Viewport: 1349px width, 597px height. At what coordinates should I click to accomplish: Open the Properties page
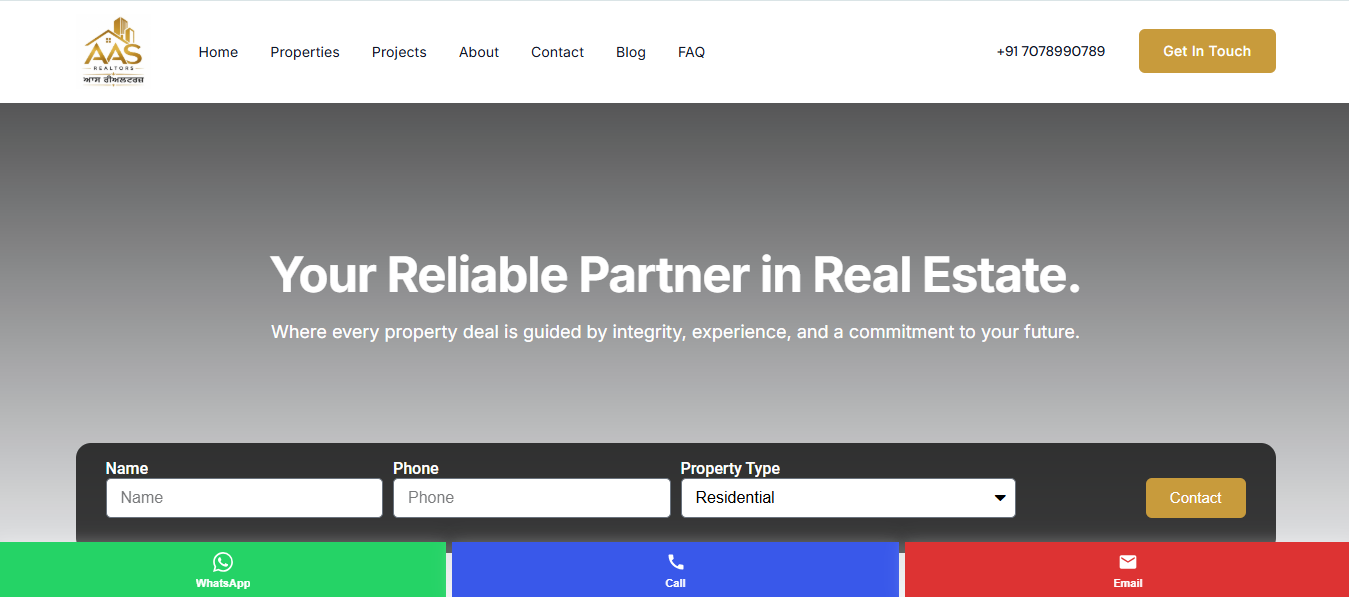[305, 52]
